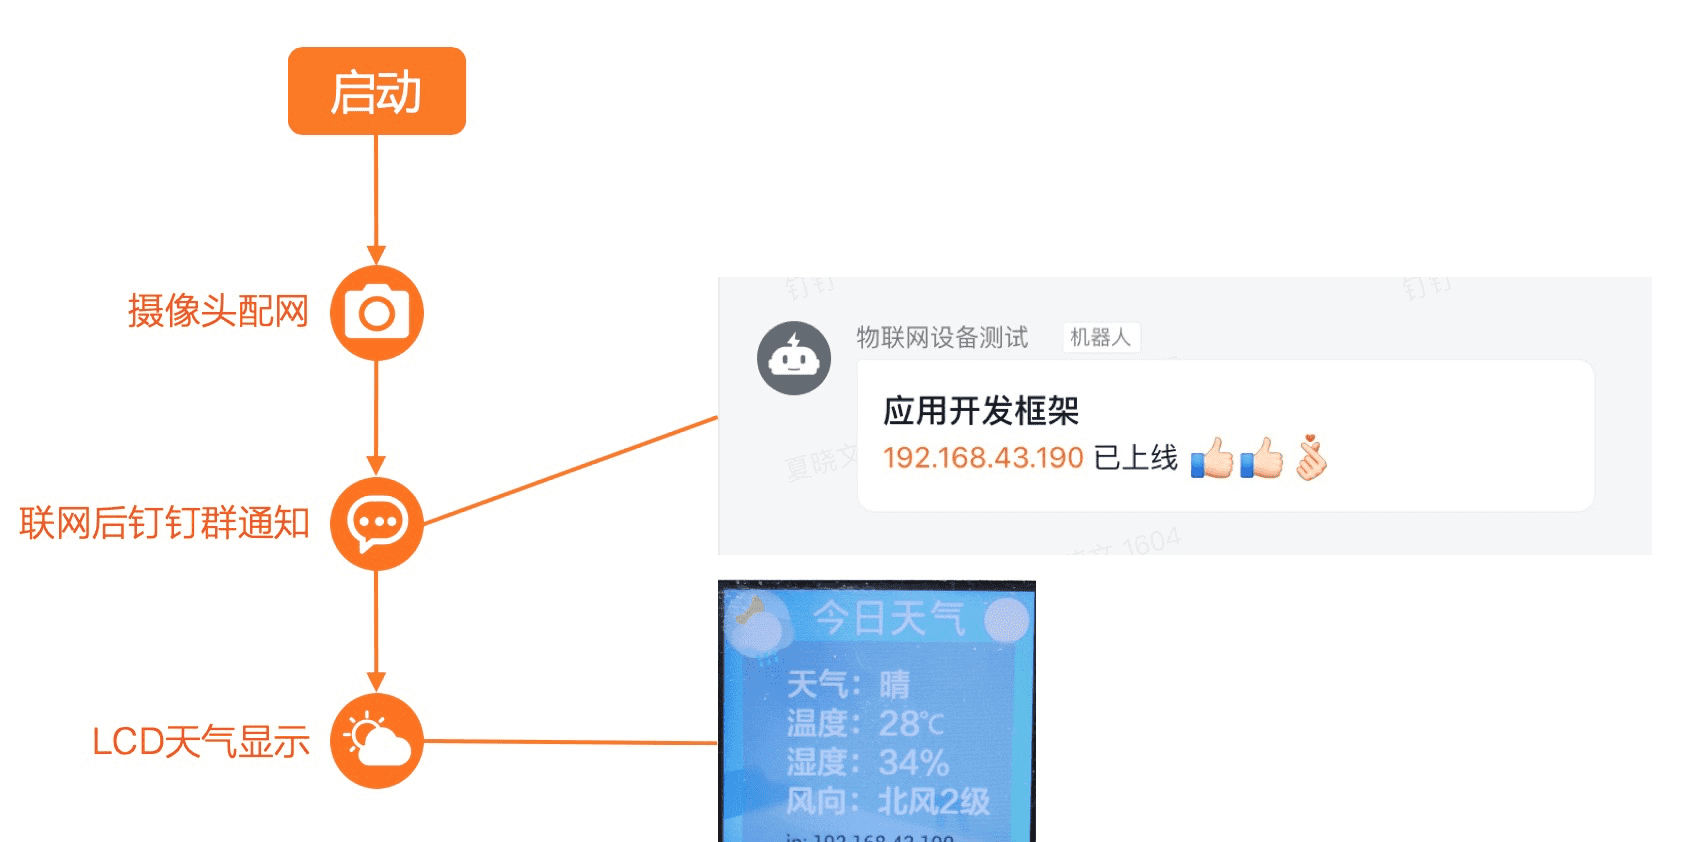Click the 摄像头配网 label
Viewport: 1692px width, 842px height.
(x=218, y=311)
